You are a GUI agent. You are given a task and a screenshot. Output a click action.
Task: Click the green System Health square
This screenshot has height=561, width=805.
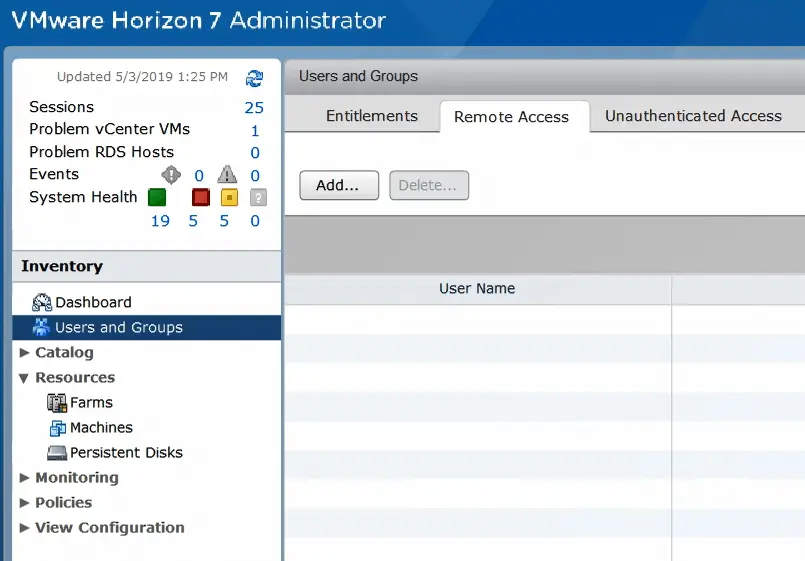click(157, 197)
